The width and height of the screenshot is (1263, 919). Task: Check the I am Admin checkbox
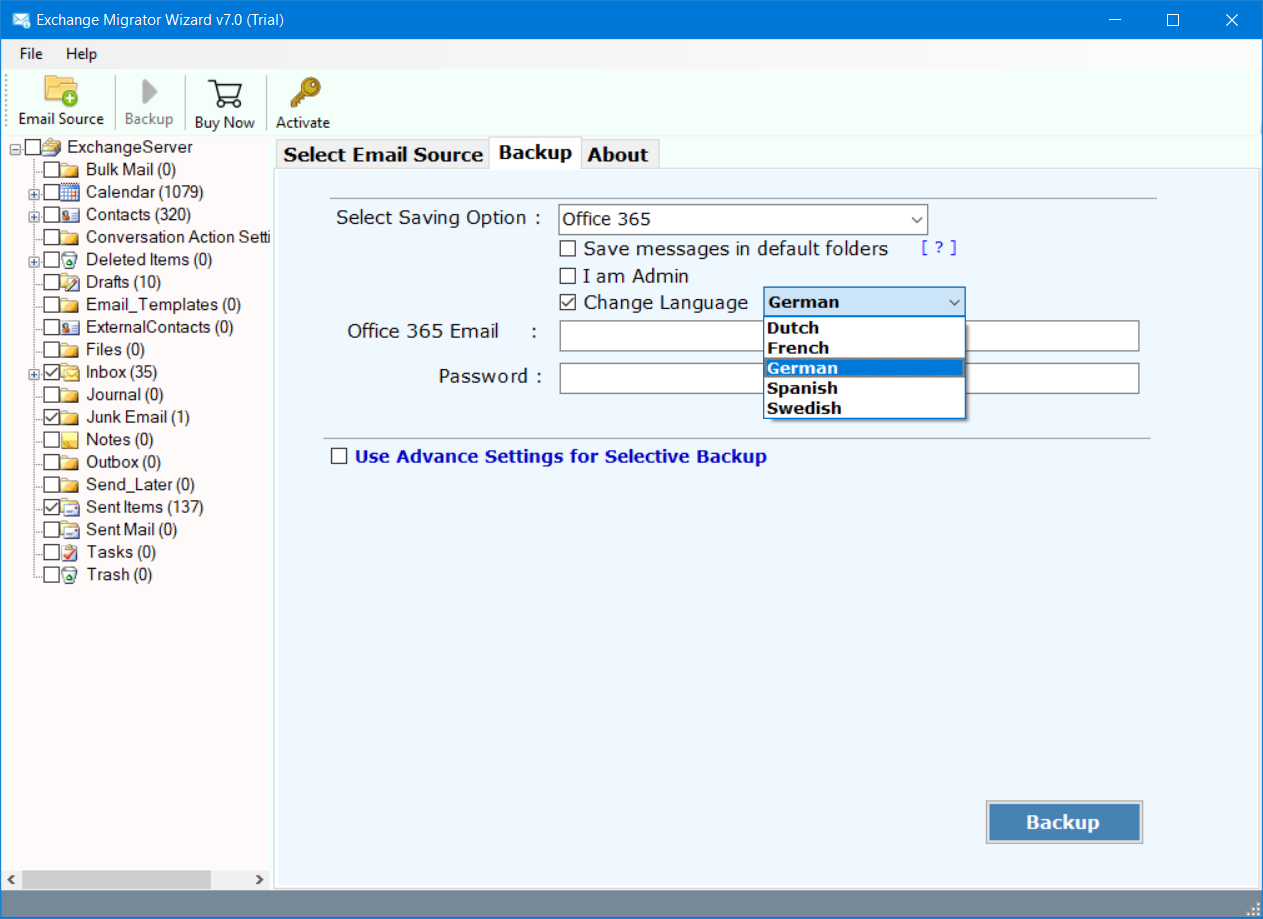[568, 276]
